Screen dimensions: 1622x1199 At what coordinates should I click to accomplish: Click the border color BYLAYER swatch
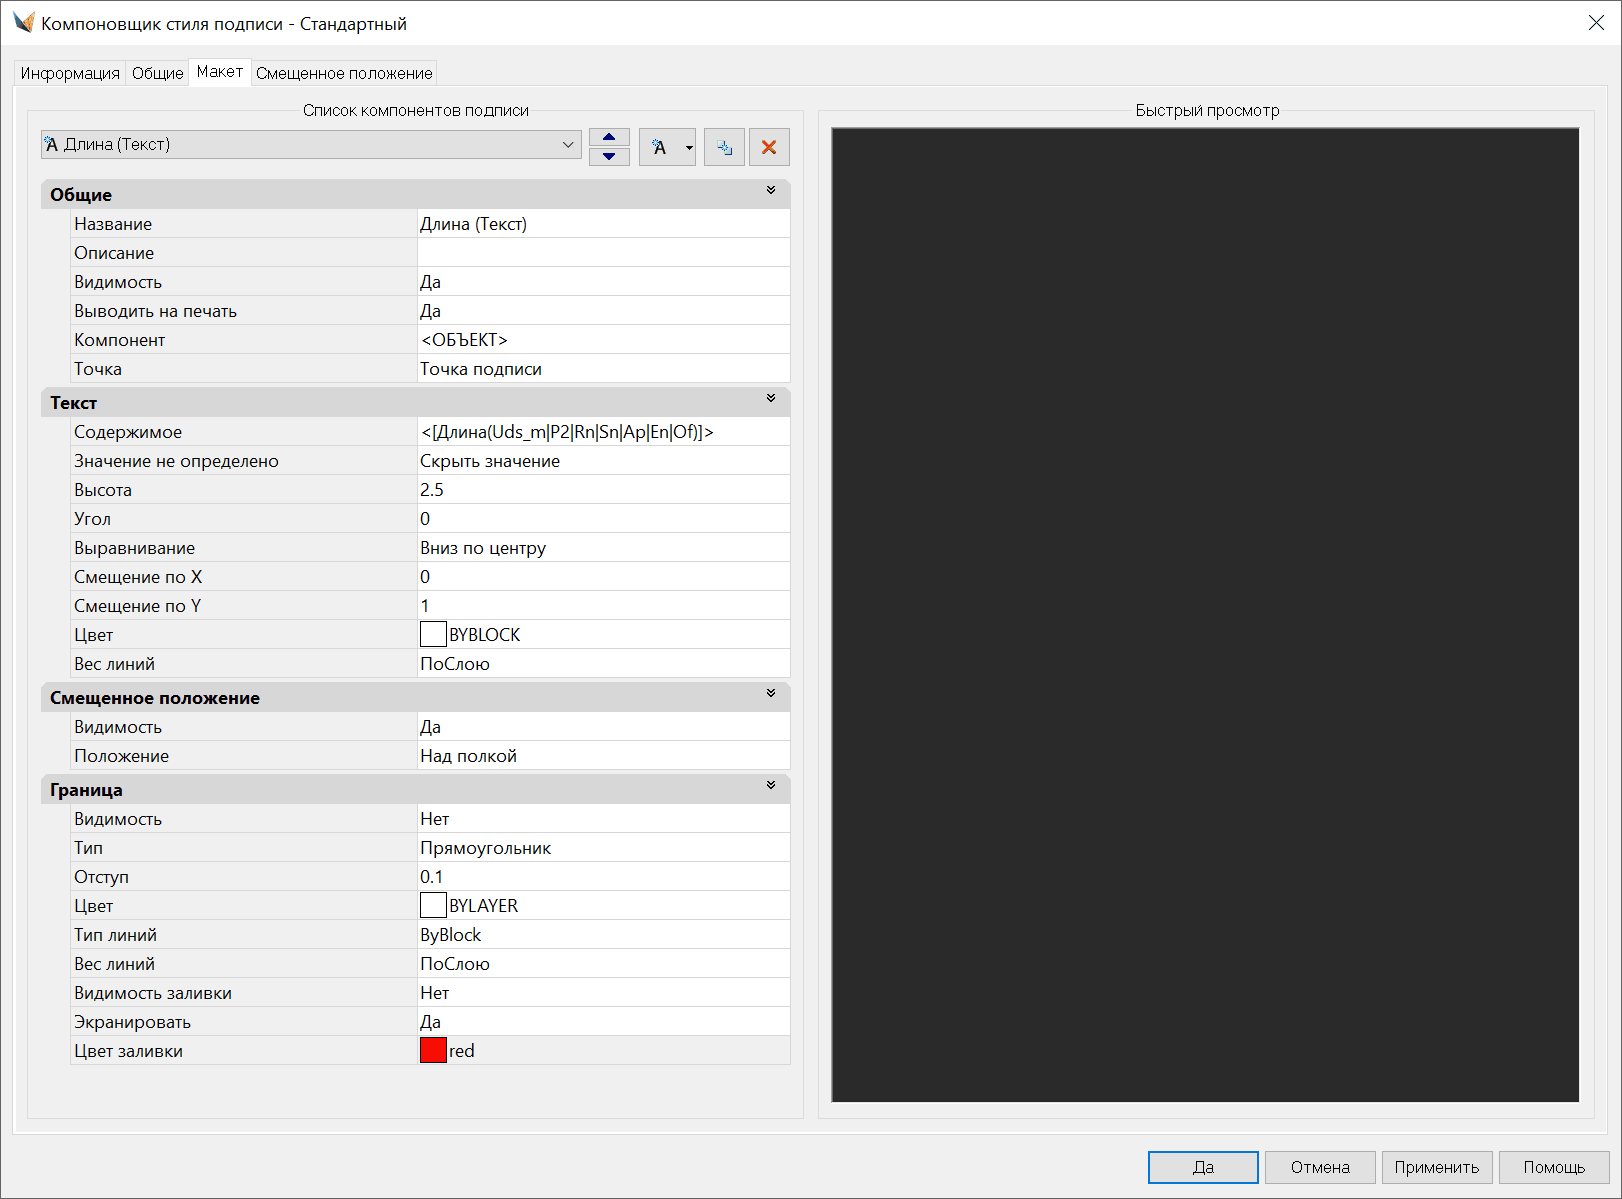[x=433, y=906]
